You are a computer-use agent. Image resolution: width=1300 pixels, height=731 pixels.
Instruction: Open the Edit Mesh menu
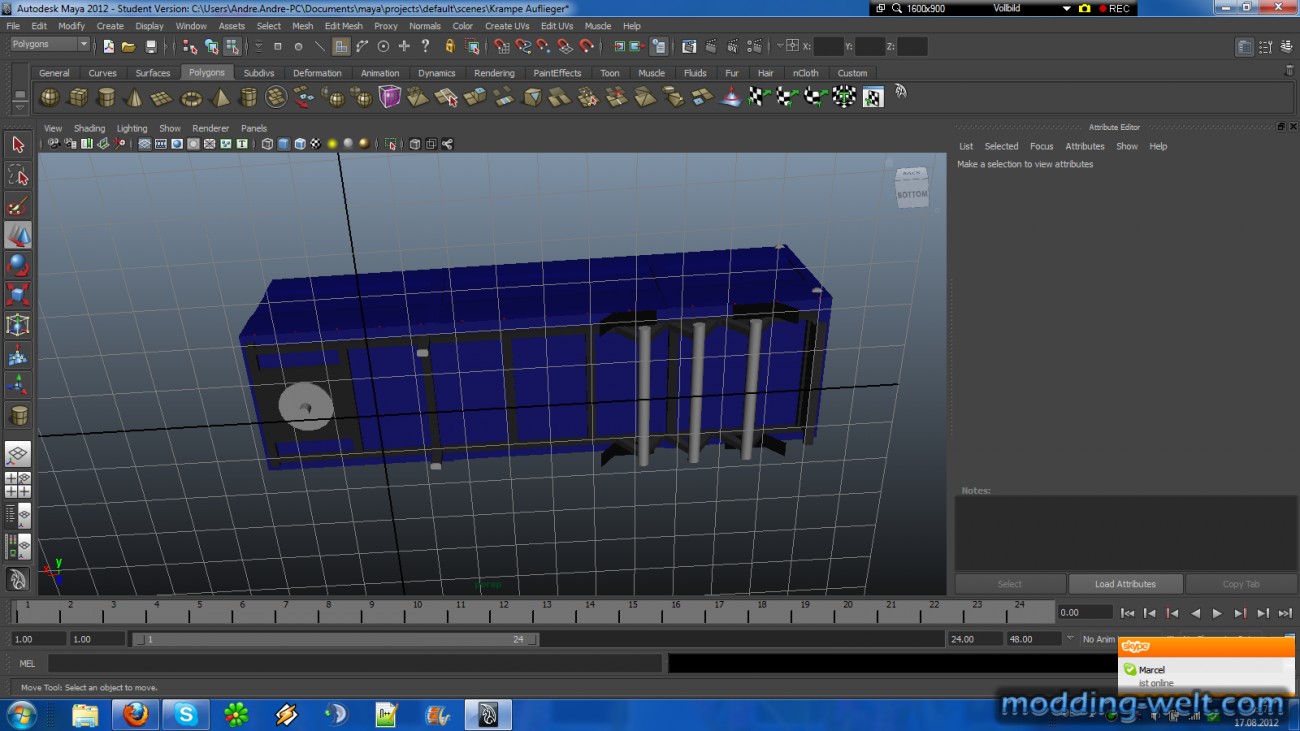[x=343, y=26]
